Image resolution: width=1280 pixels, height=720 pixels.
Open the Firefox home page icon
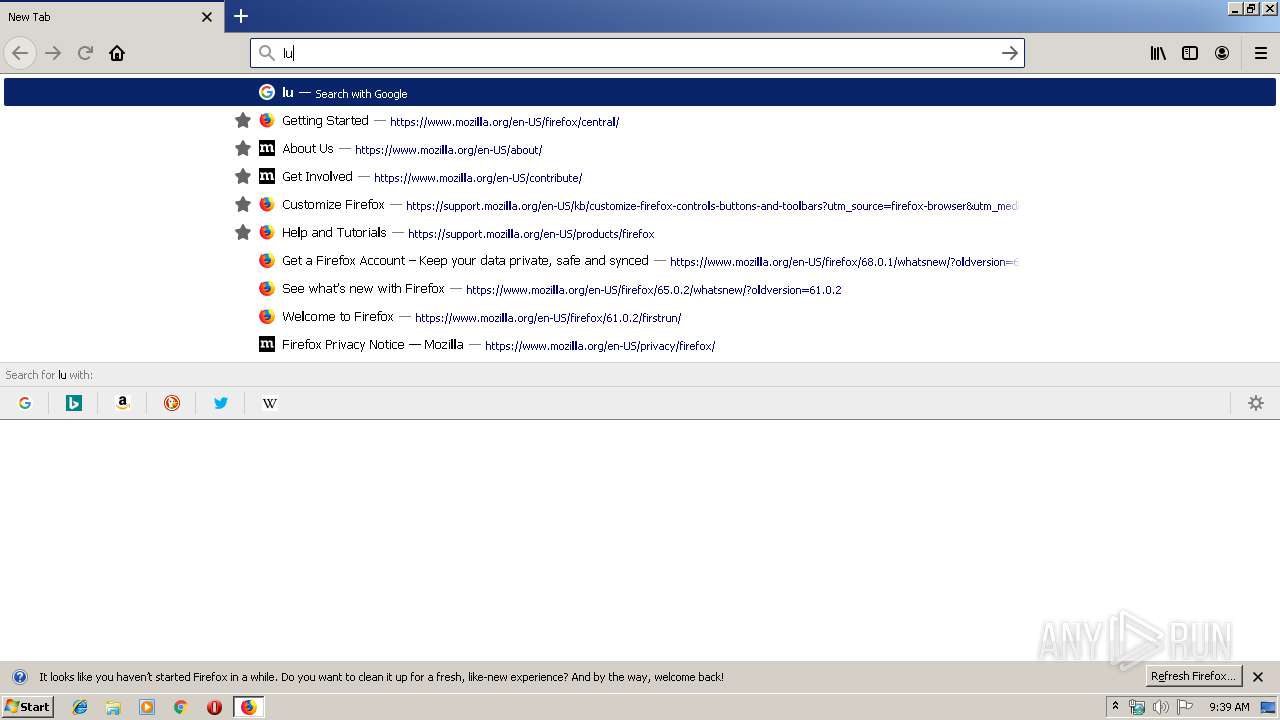[117, 53]
